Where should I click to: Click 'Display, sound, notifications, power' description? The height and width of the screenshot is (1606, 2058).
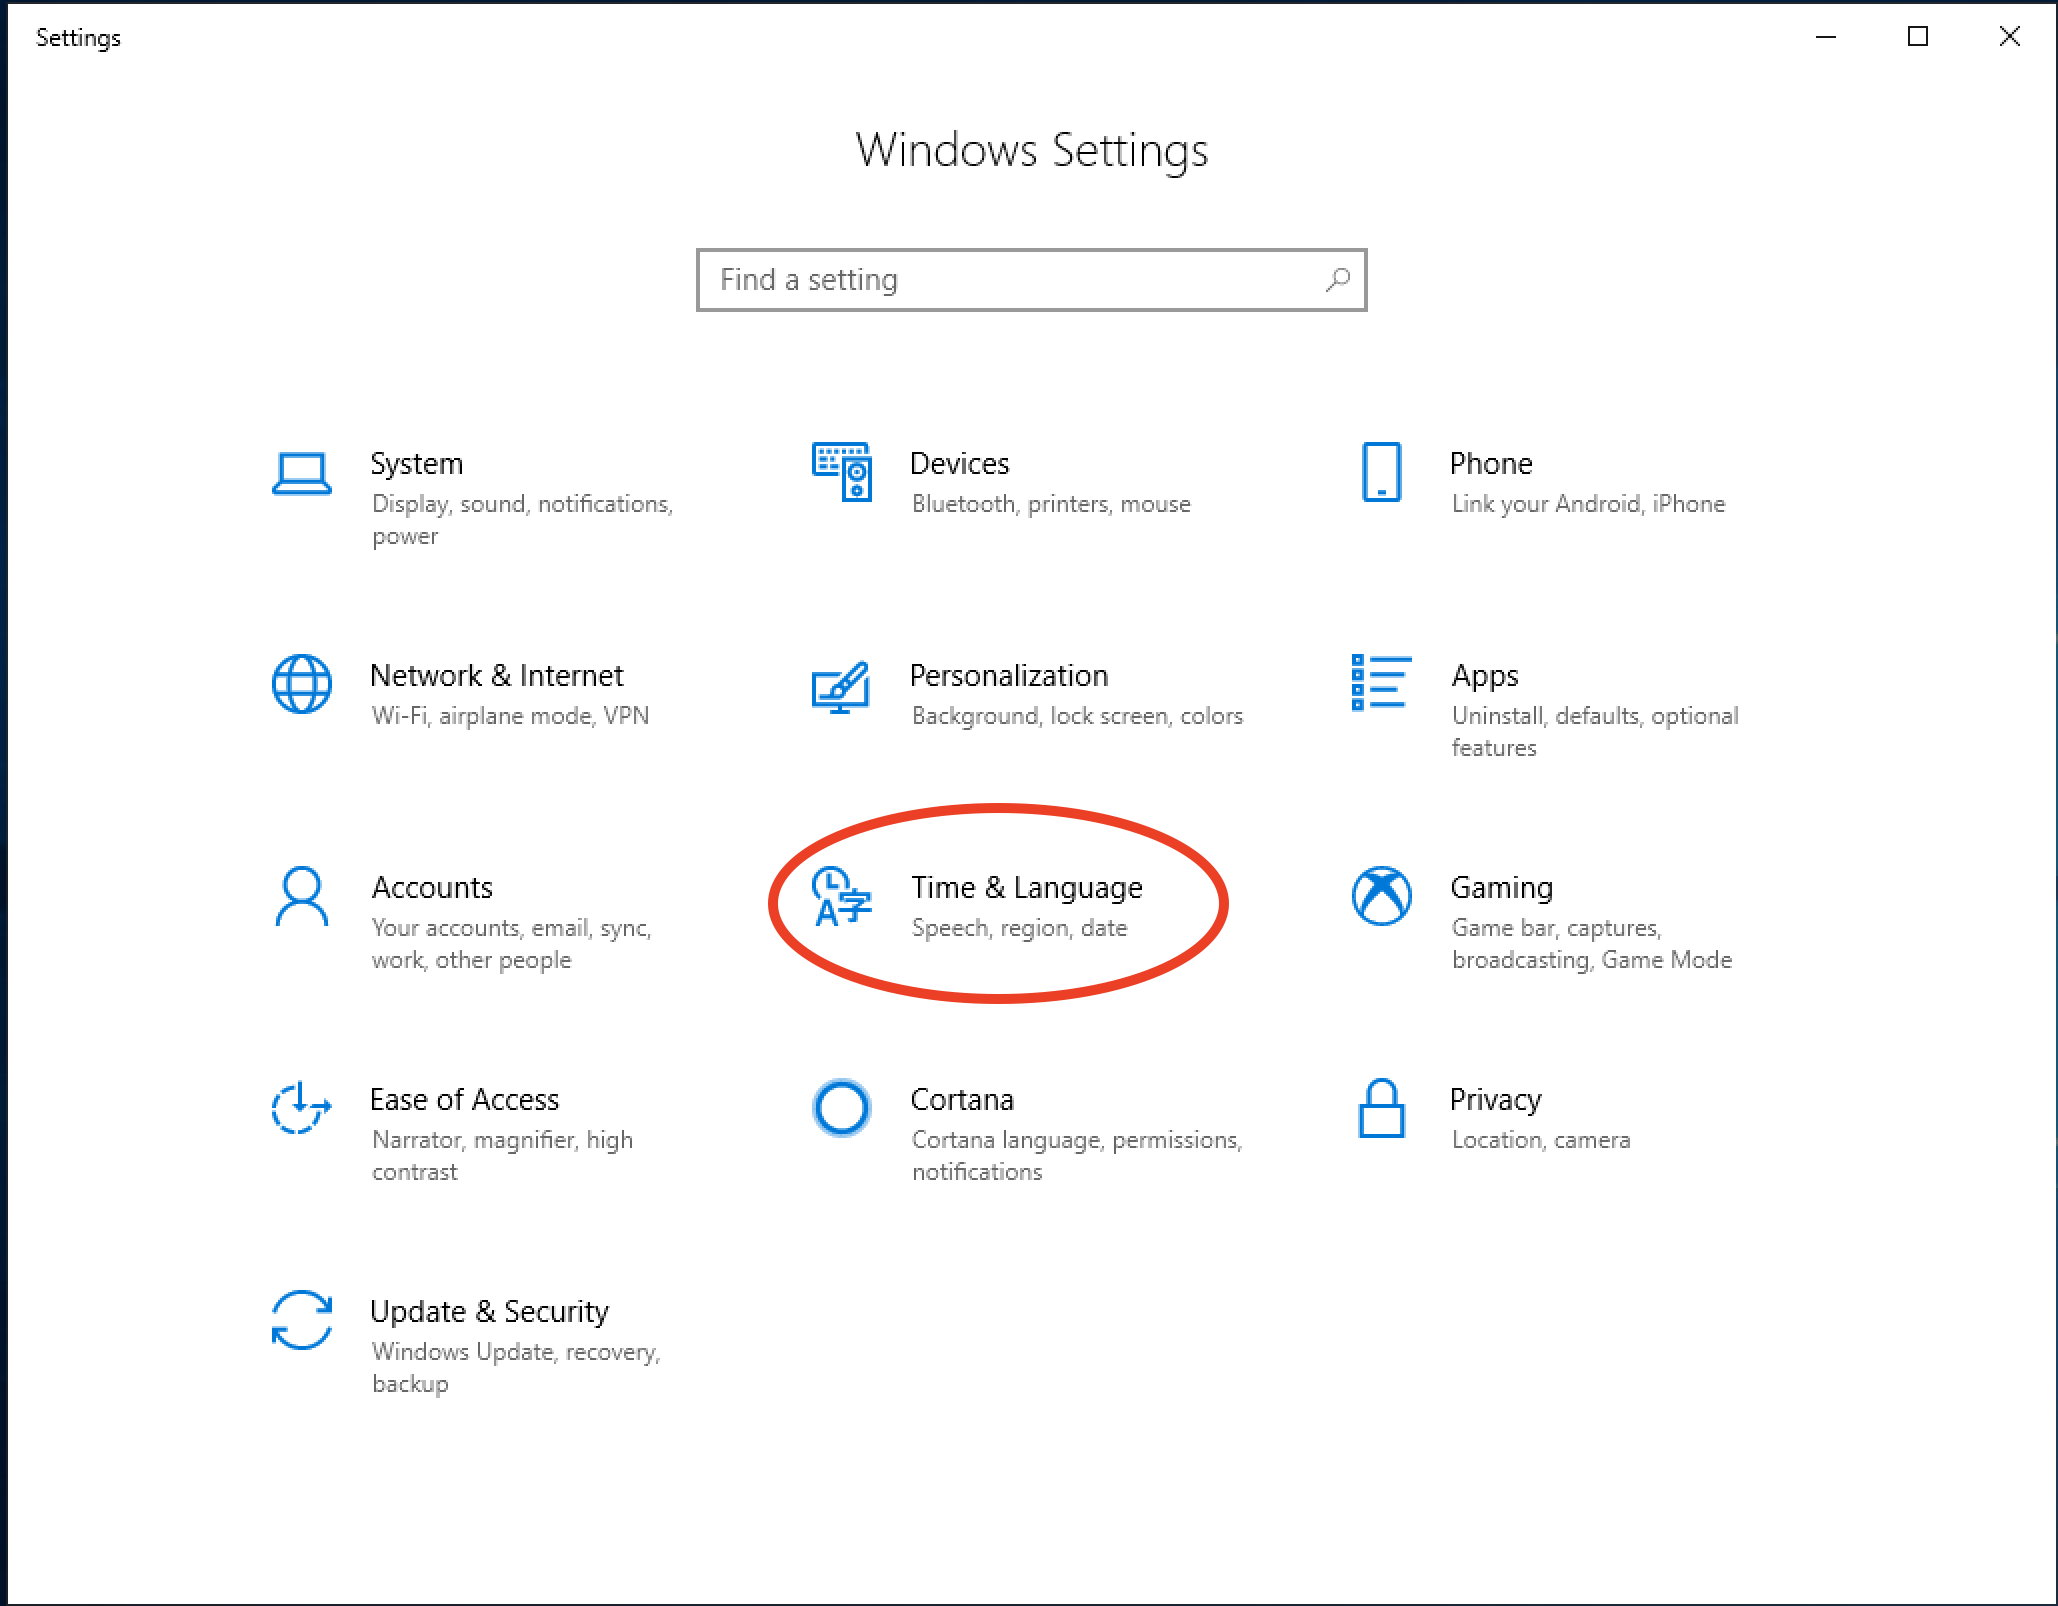click(x=522, y=520)
